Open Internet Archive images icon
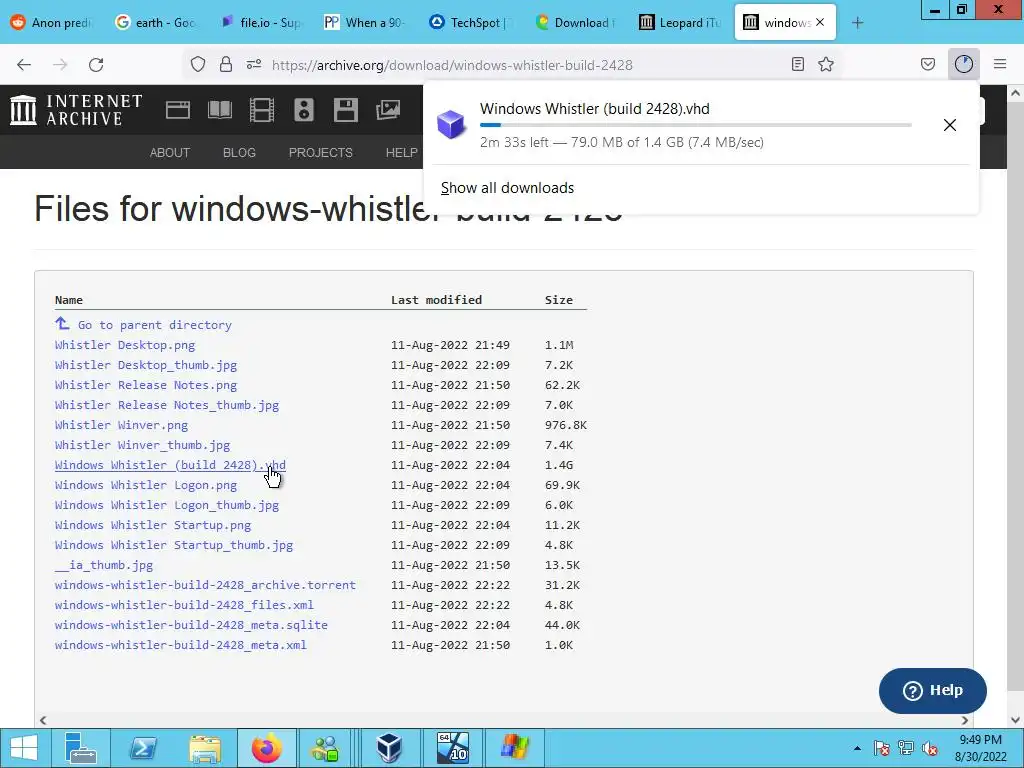Image resolution: width=1024 pixels, height=768 pixels. [388, 110]
